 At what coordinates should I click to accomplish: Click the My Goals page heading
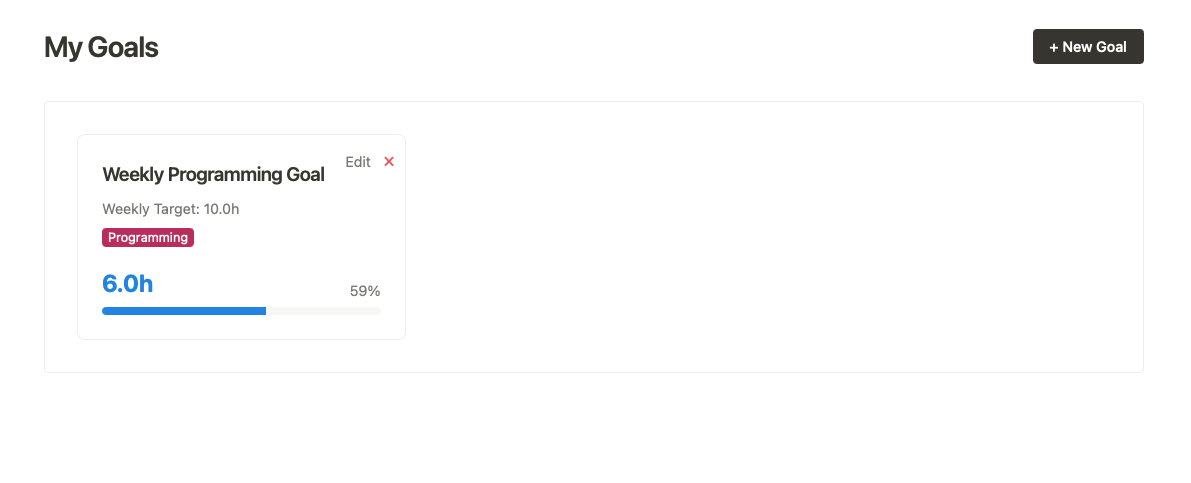pos(101,47)
